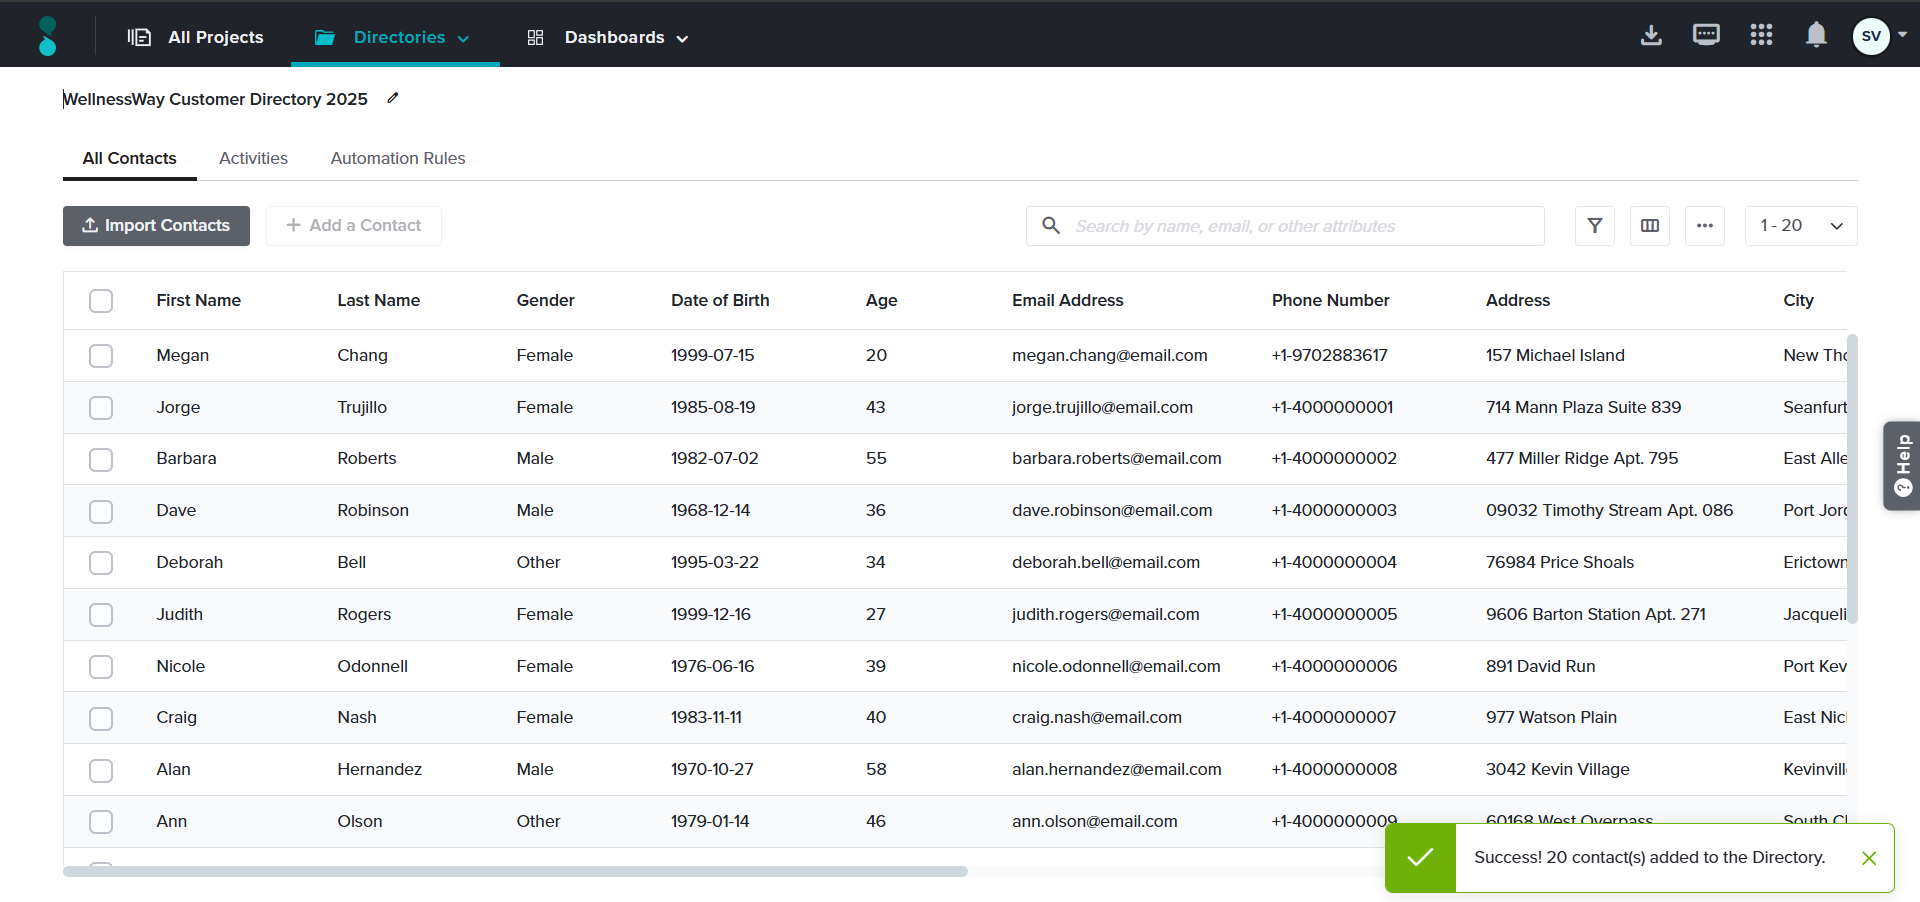Open the column chooser icon
1920x902 pixels.
tap(1650, 226)
